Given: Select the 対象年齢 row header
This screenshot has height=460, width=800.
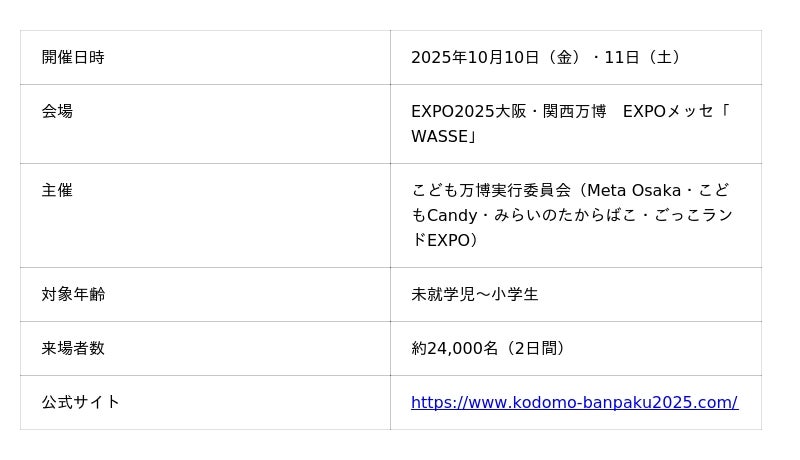Looking at the screenshot, I should coord(73,295).
